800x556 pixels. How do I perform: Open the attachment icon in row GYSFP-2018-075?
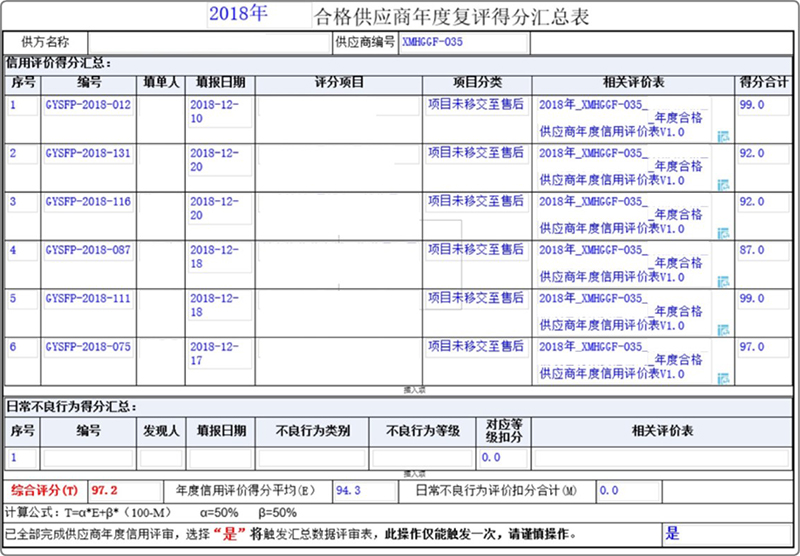pos(723,378)
